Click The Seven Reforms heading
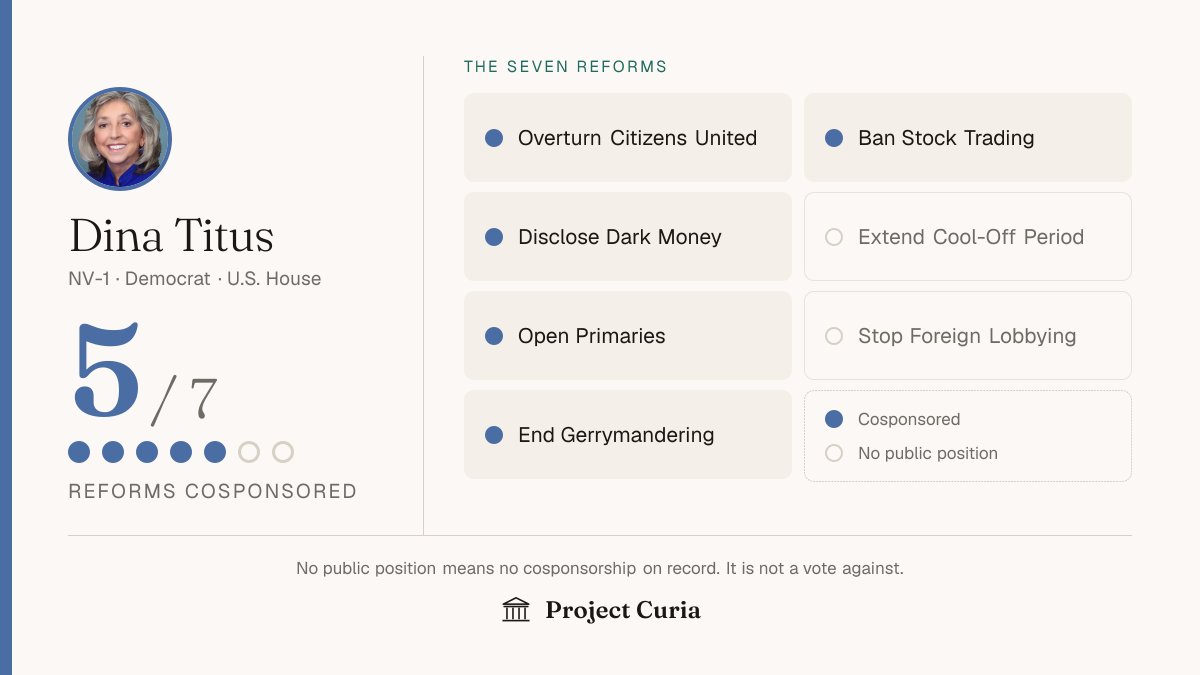Viewport: 1200px width, 675px height. click(x=566, y=67)
